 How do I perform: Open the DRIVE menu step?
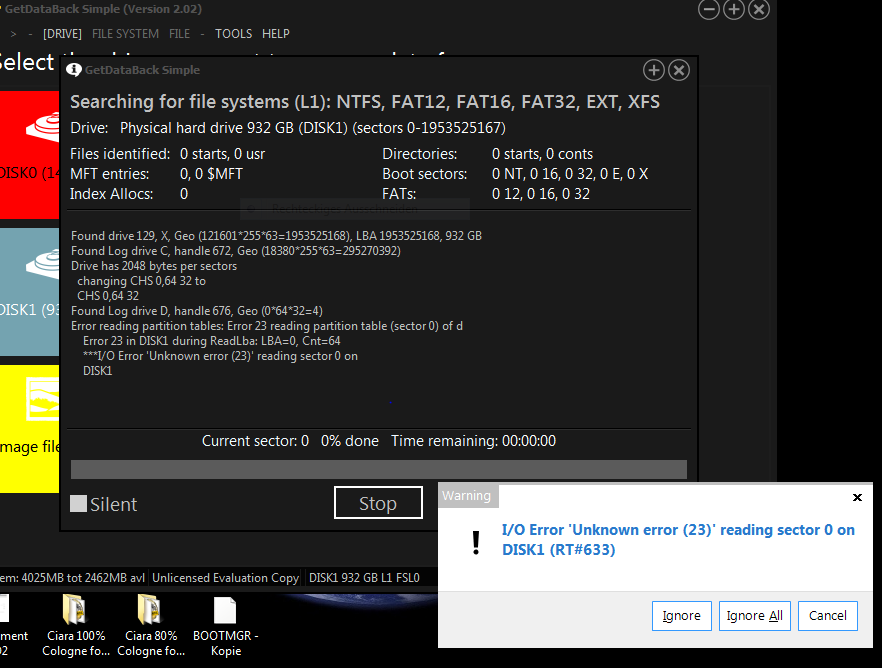click(x=62, y=34)
